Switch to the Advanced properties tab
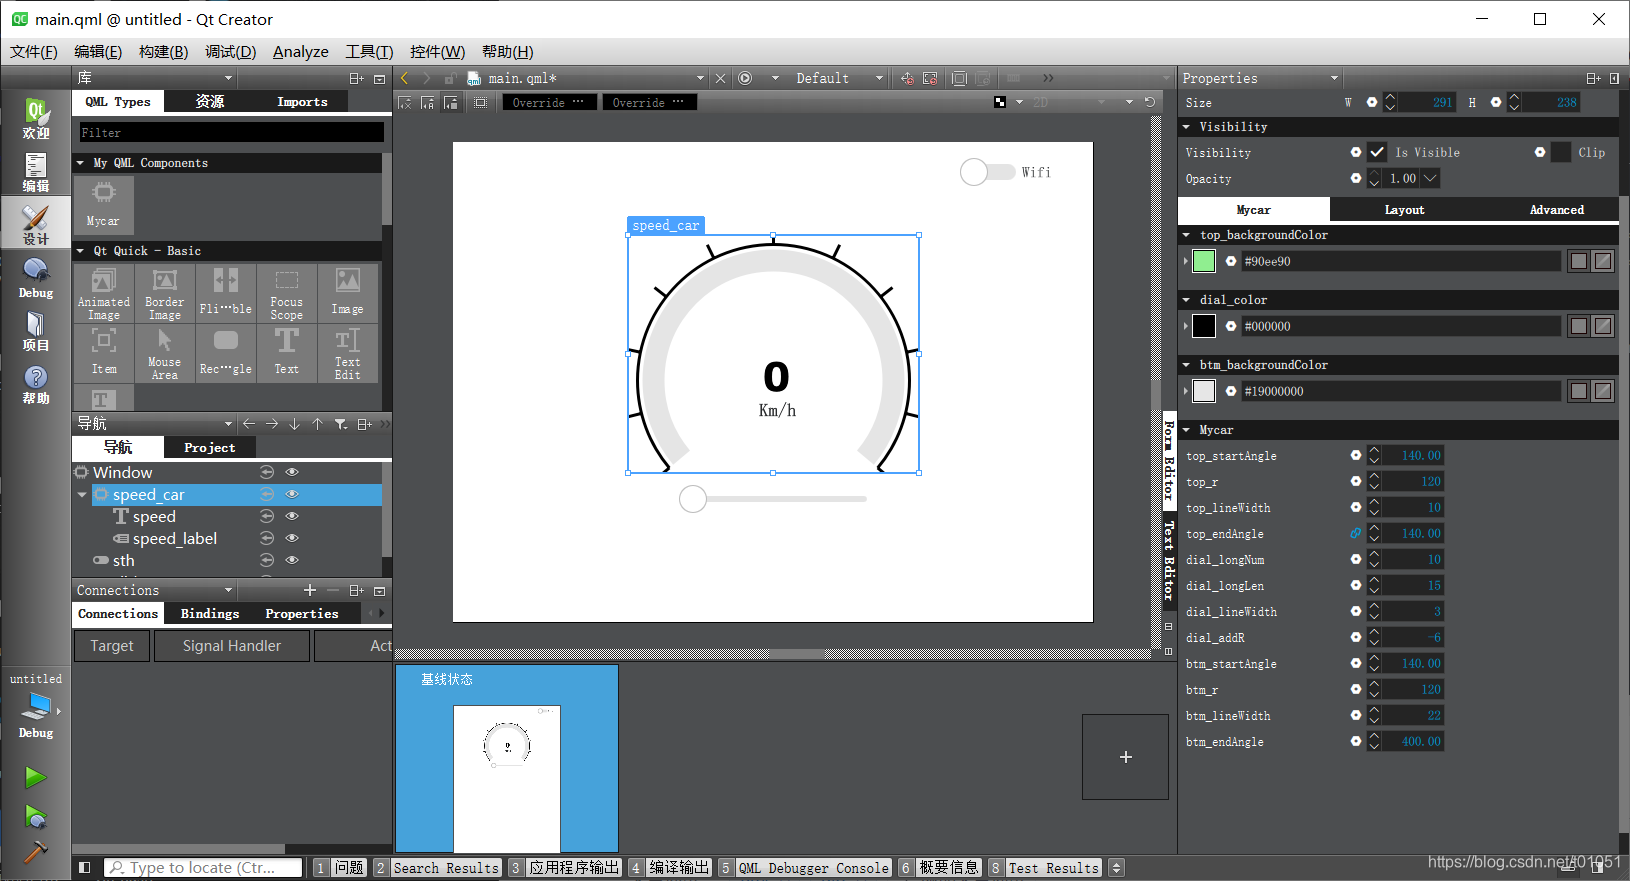1630x881 pixels. tap(1556, 210)
